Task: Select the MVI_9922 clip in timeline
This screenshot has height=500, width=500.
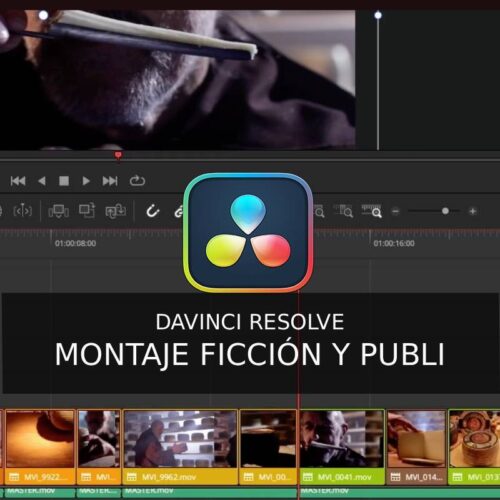Action: coord(40,447)
